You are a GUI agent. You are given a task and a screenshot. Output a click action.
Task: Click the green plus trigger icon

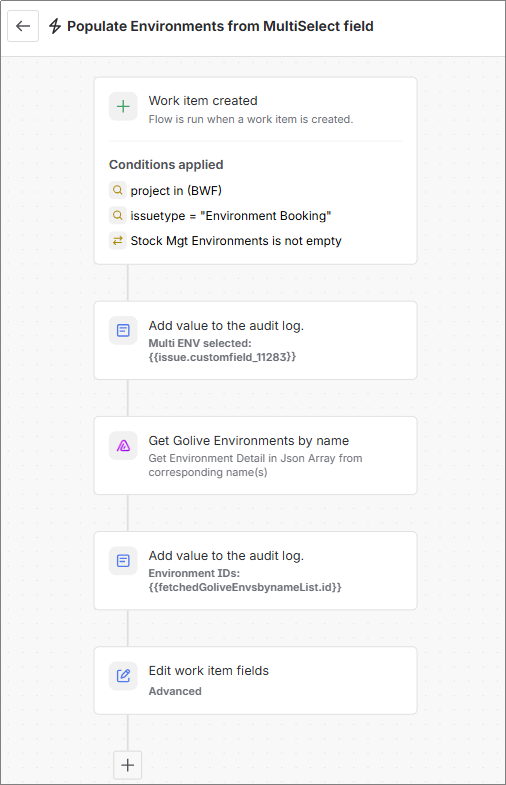point(123,107)
